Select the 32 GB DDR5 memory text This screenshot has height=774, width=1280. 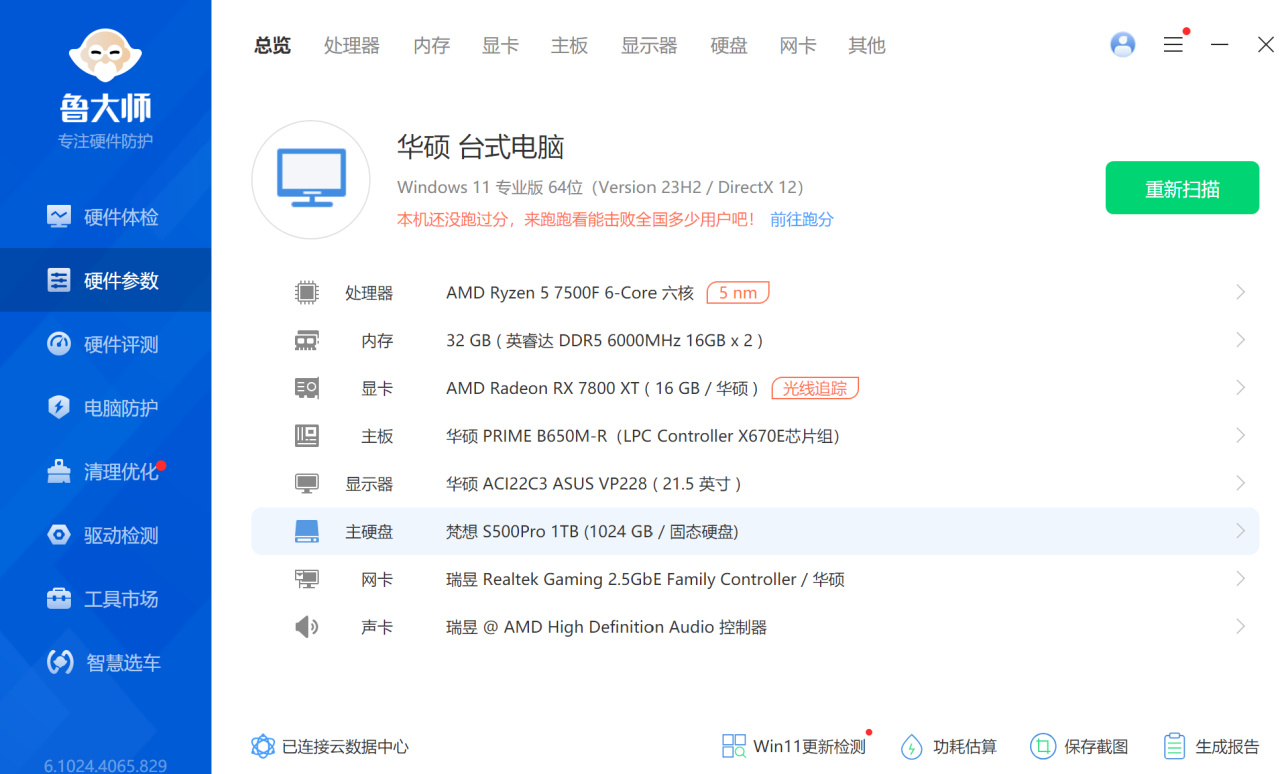pyautogui.click(x=605, y=341)
